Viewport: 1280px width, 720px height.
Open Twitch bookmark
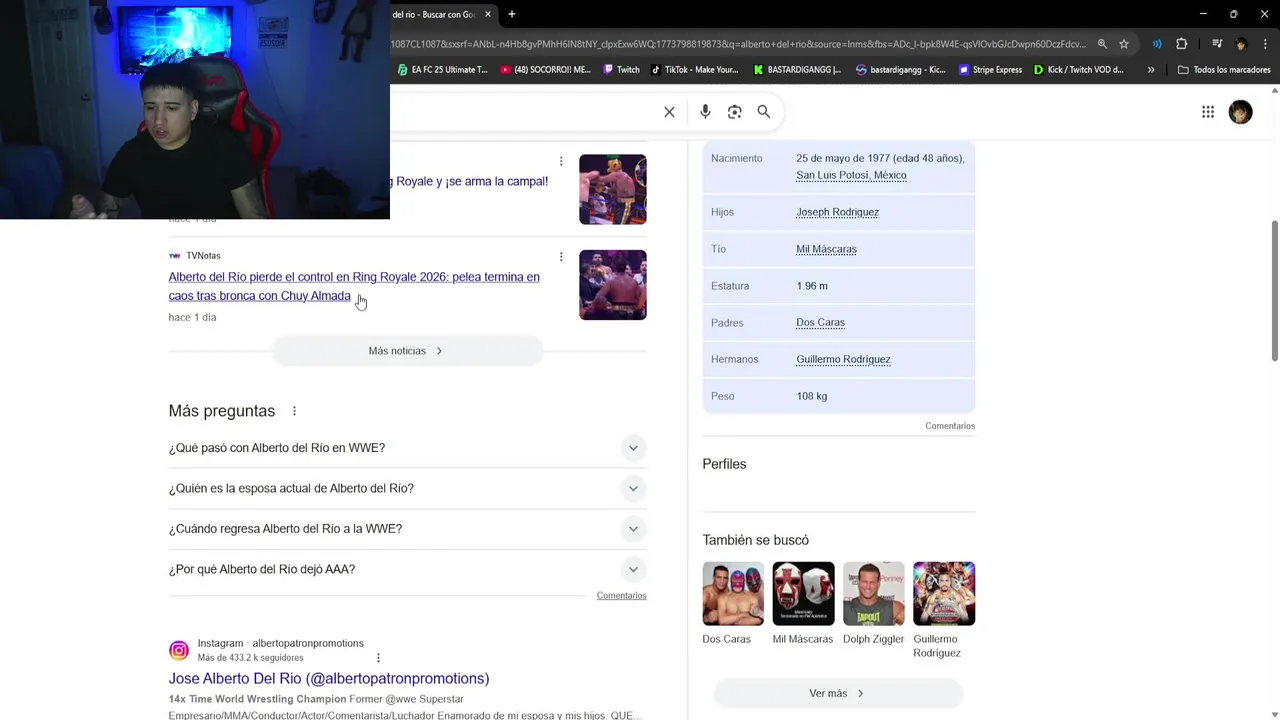[x=621, y=70]
